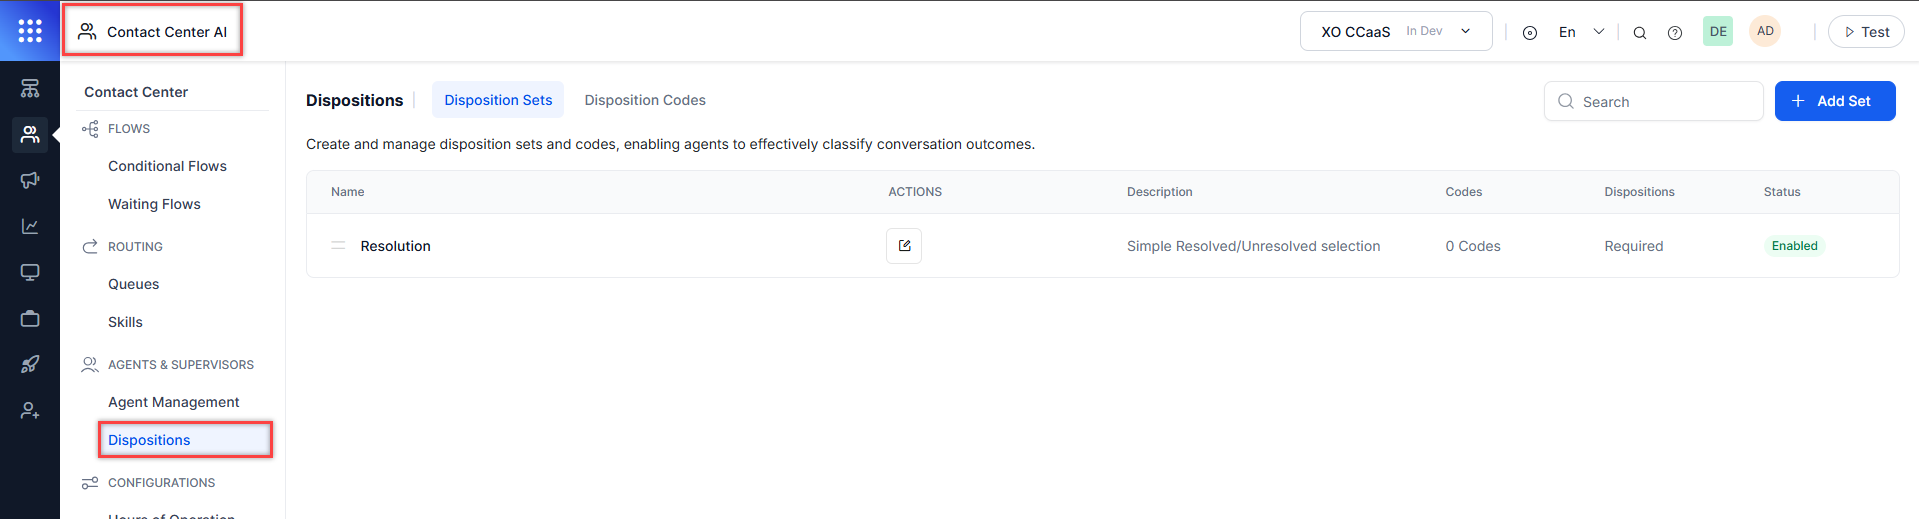
Task: Open the app launcher grid icon
Action: [30, 31]
